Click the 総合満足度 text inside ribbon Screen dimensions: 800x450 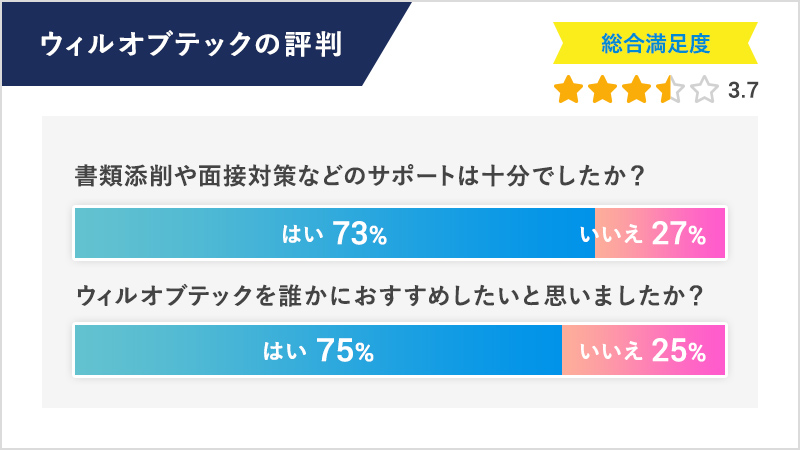656,43
